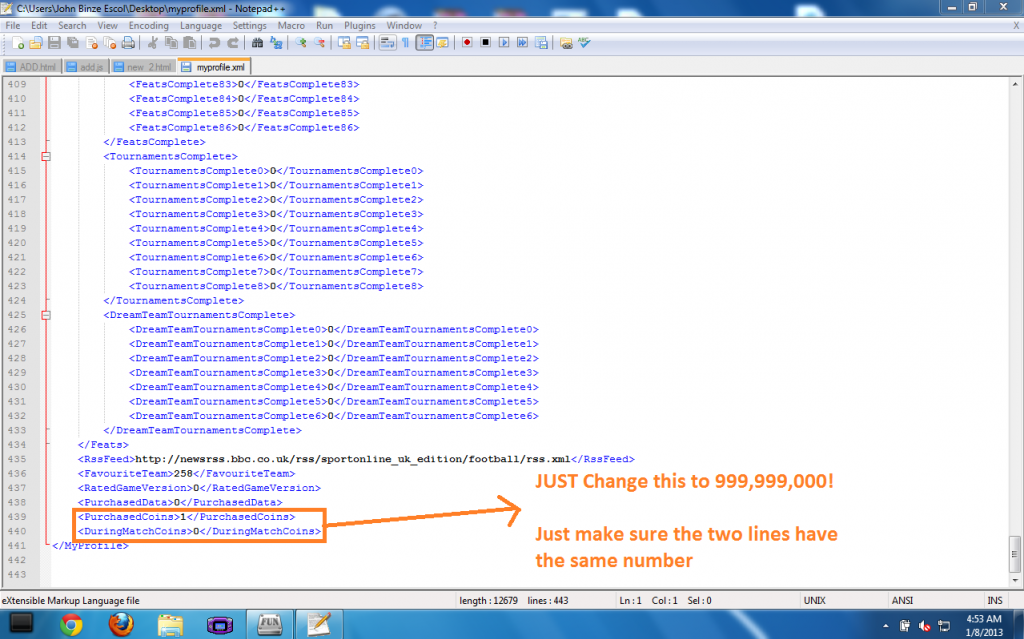Screen dimensions: 1024x639
Task: Open Firefox from the taskbar
Action: click(121, 625)
